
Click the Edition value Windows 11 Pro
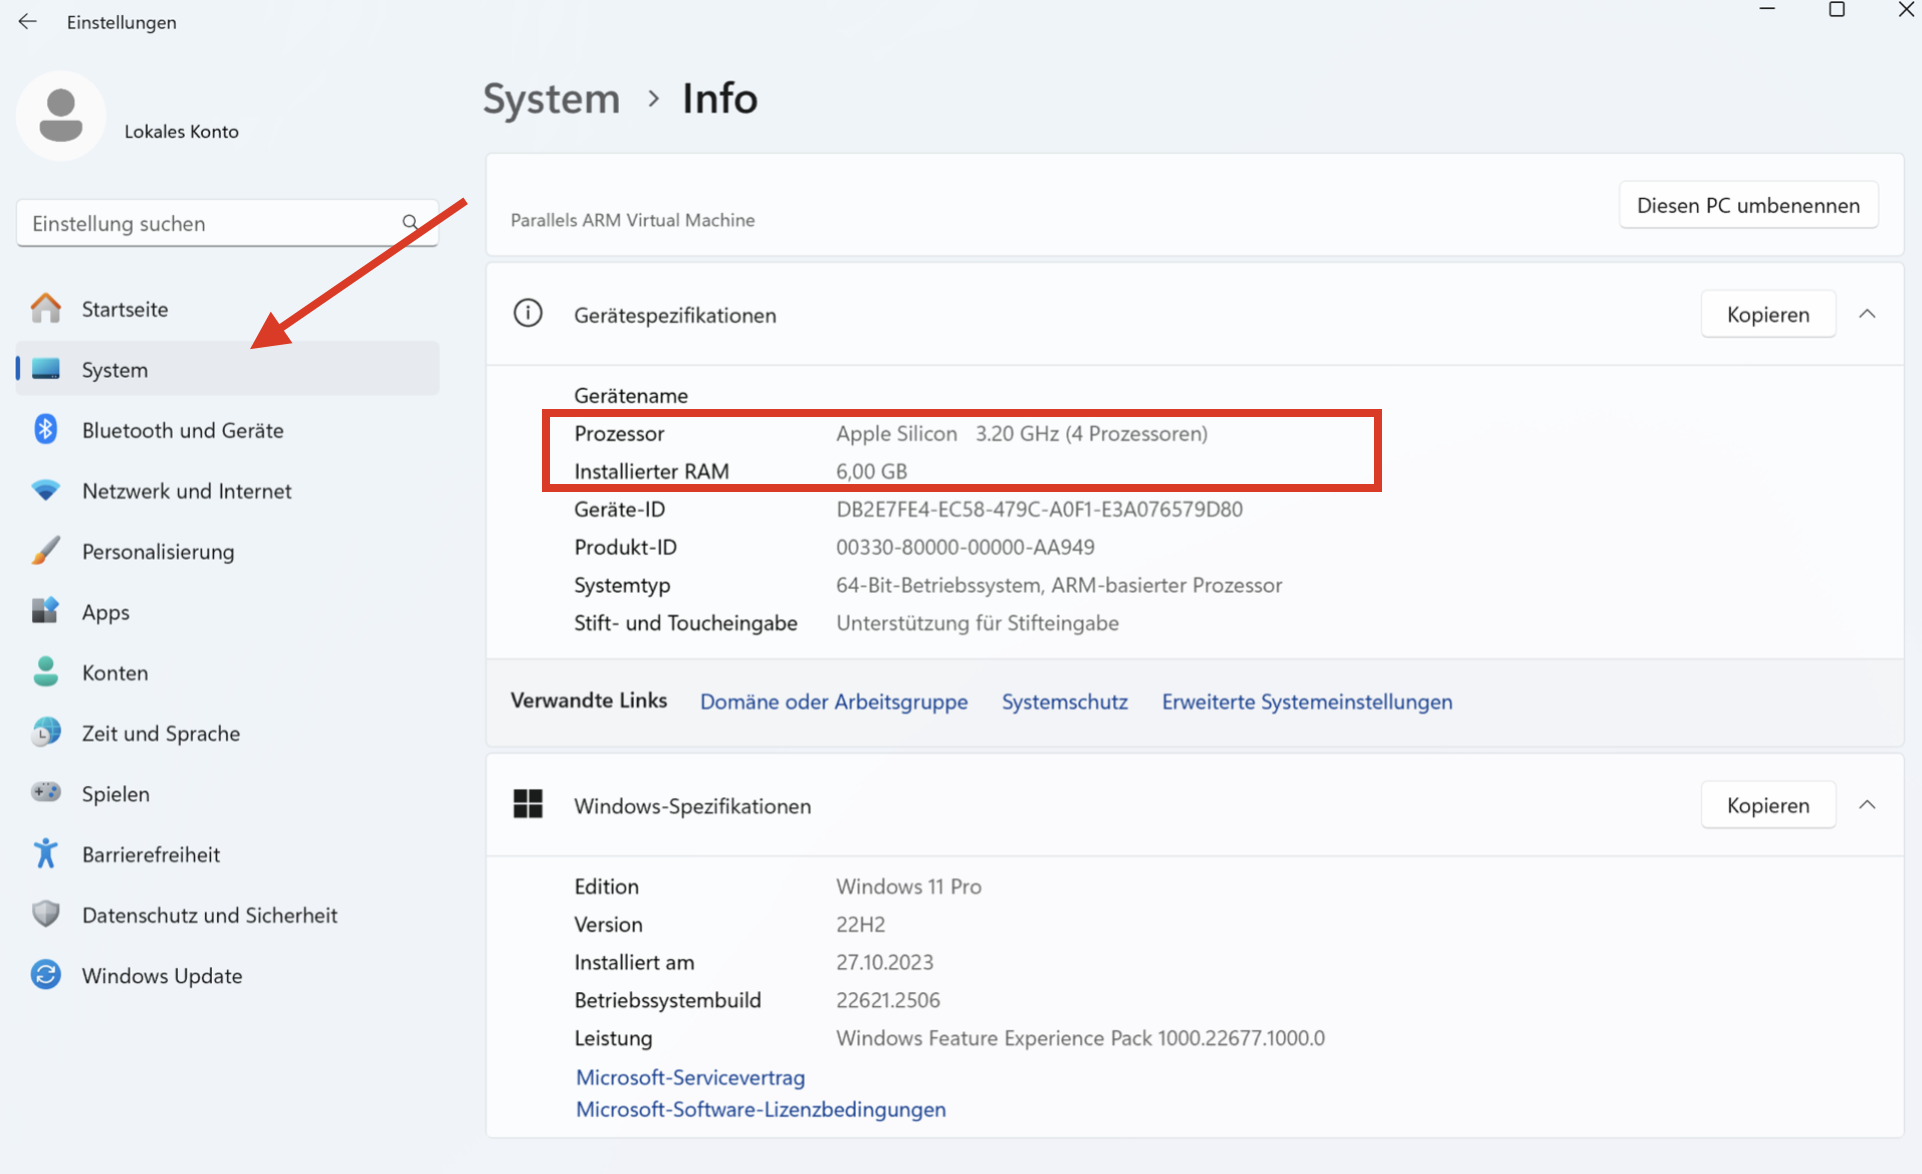pyautogui.click(x=909, y=886)
